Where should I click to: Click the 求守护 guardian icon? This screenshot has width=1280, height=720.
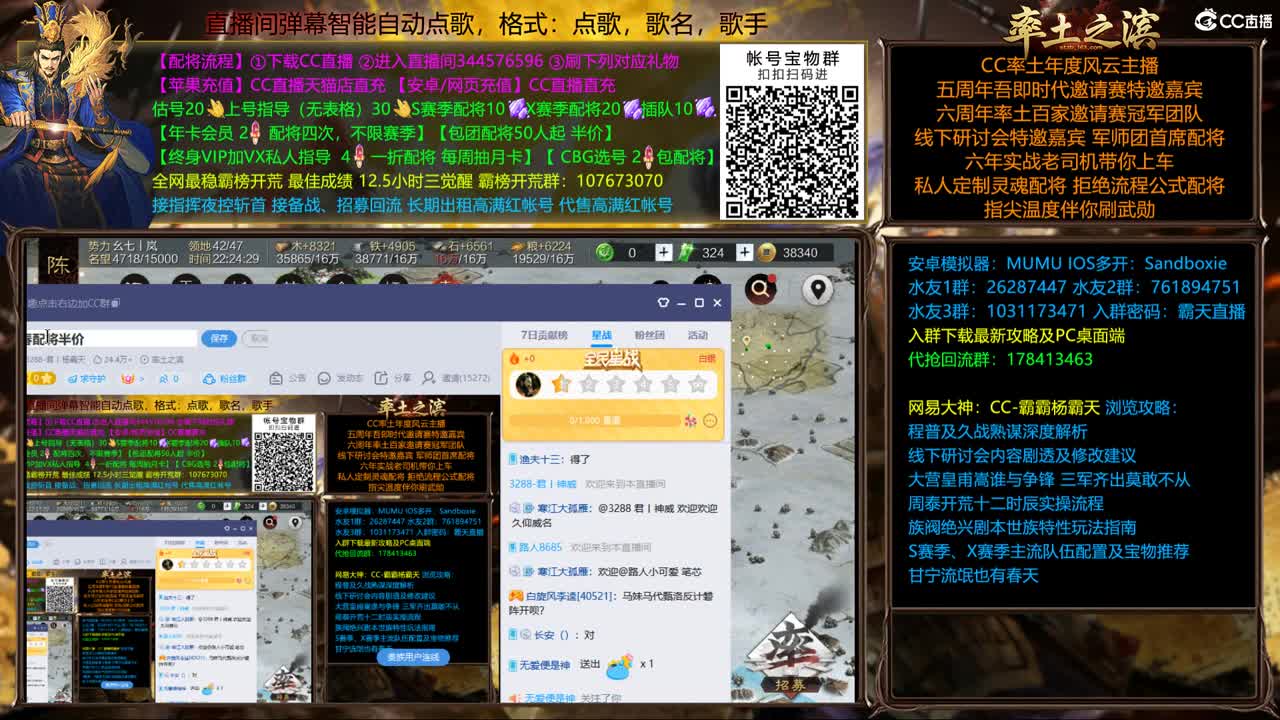coord(72,379)
